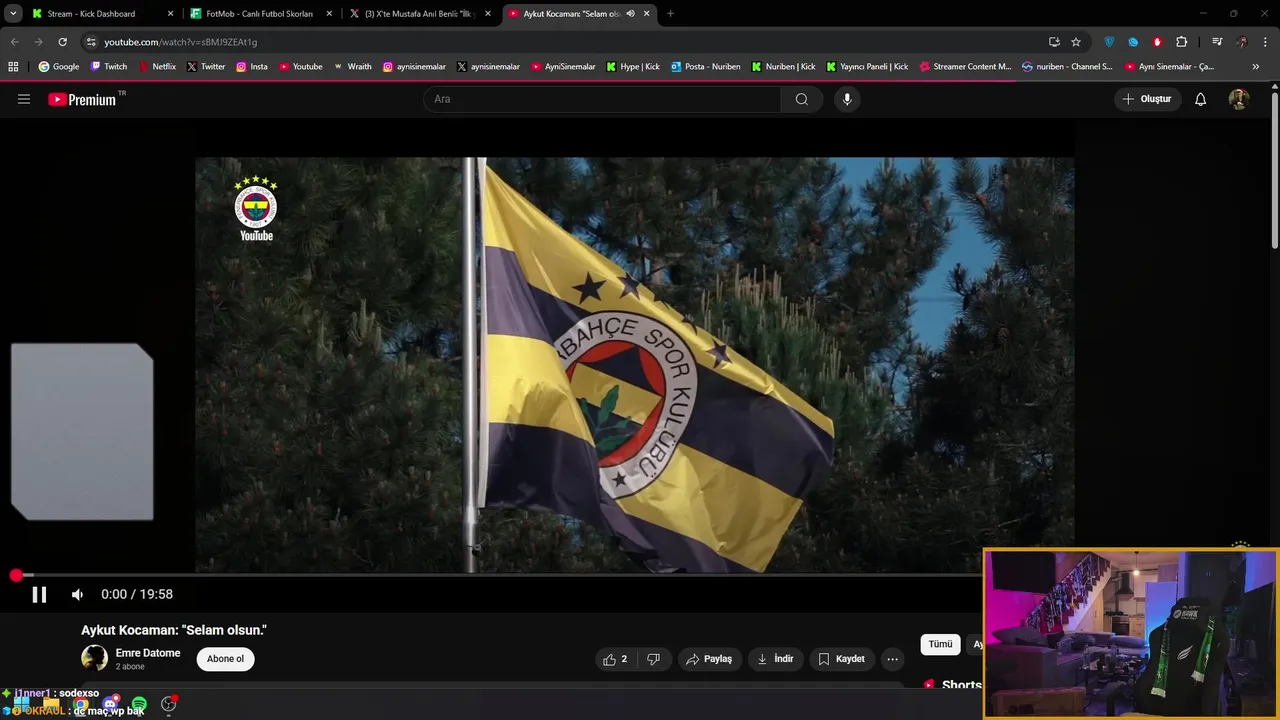Mute the video with the speaker icon
1280x720 pixels.
click(x=77, y=594)
